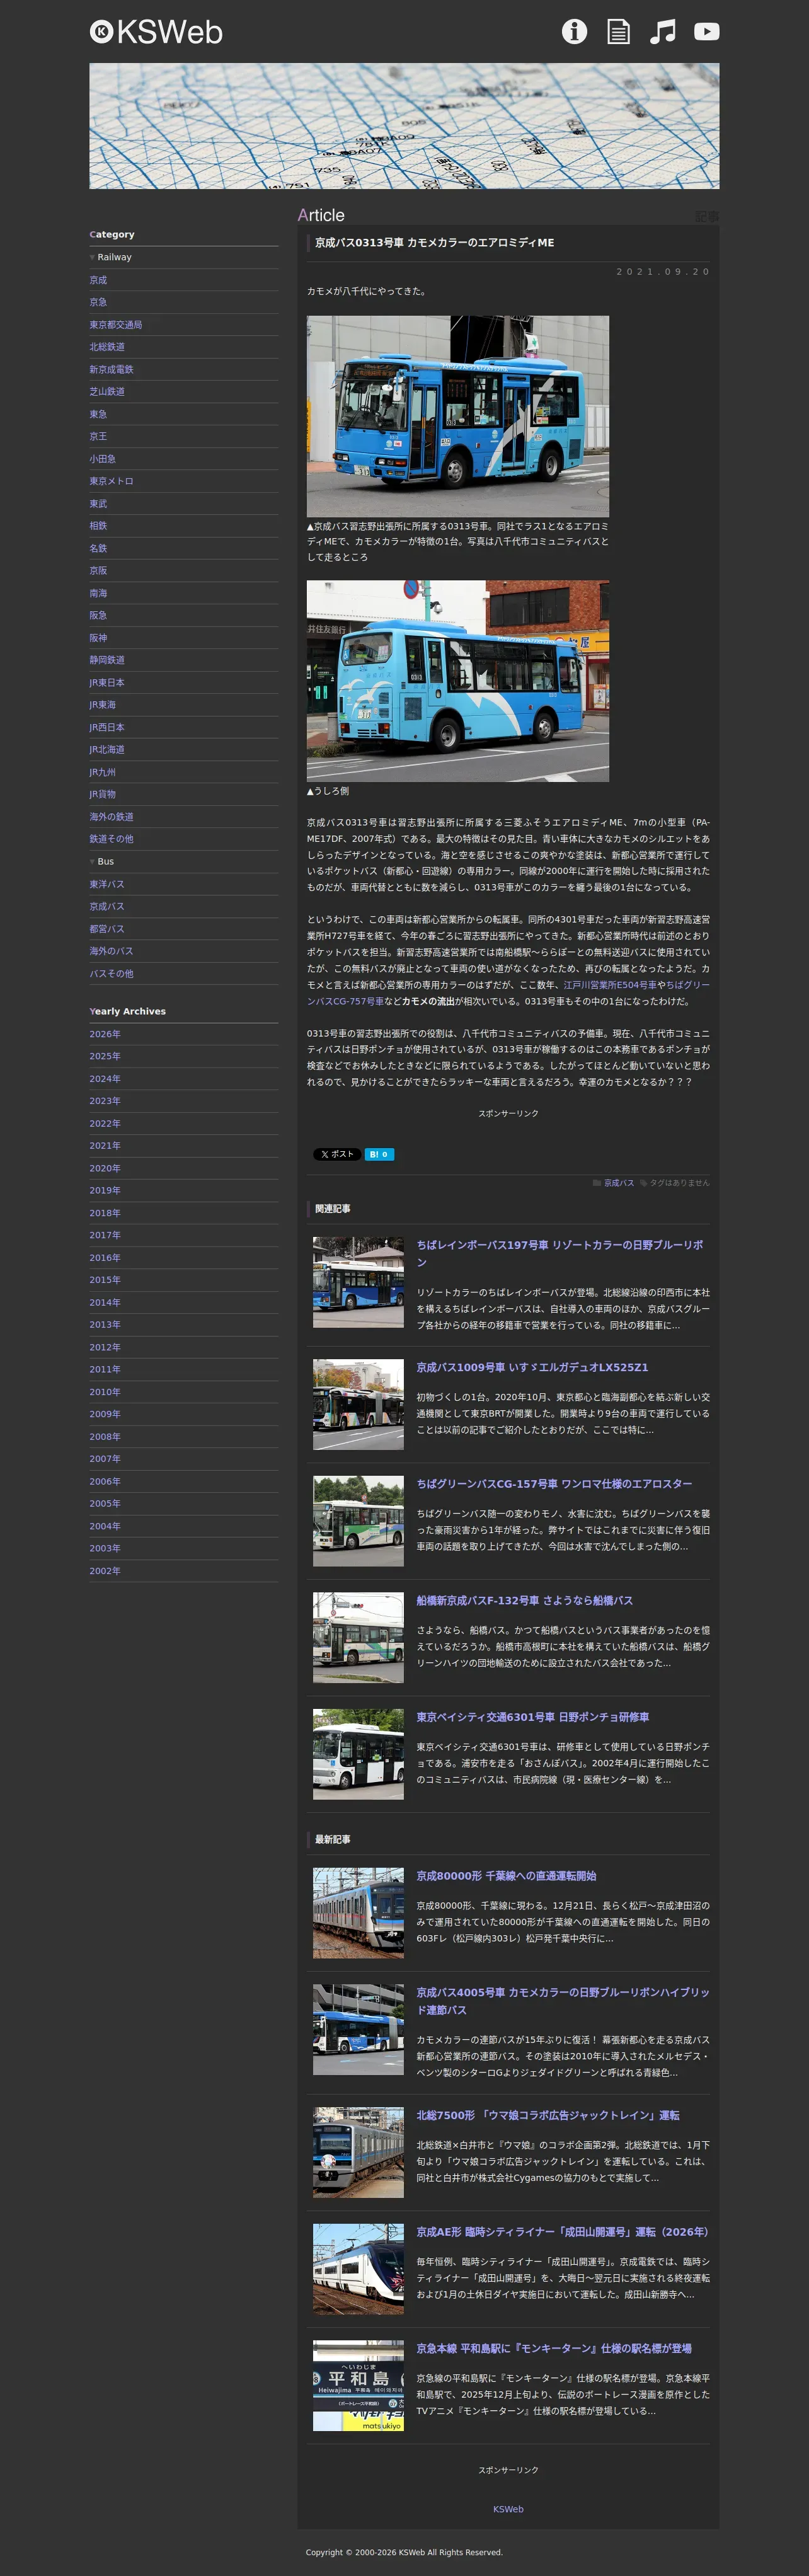The width and height of the screenshot is (809, 2576).
Task: Open the 2002年 yearly archive
Action: tap(105, 1571)
